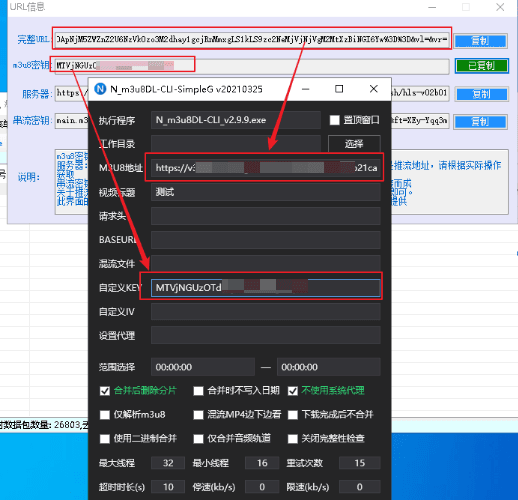Viewport: 518px width, 500px height.
Task: Click the range start time 00:00:00 field
Action: (203, 367)
